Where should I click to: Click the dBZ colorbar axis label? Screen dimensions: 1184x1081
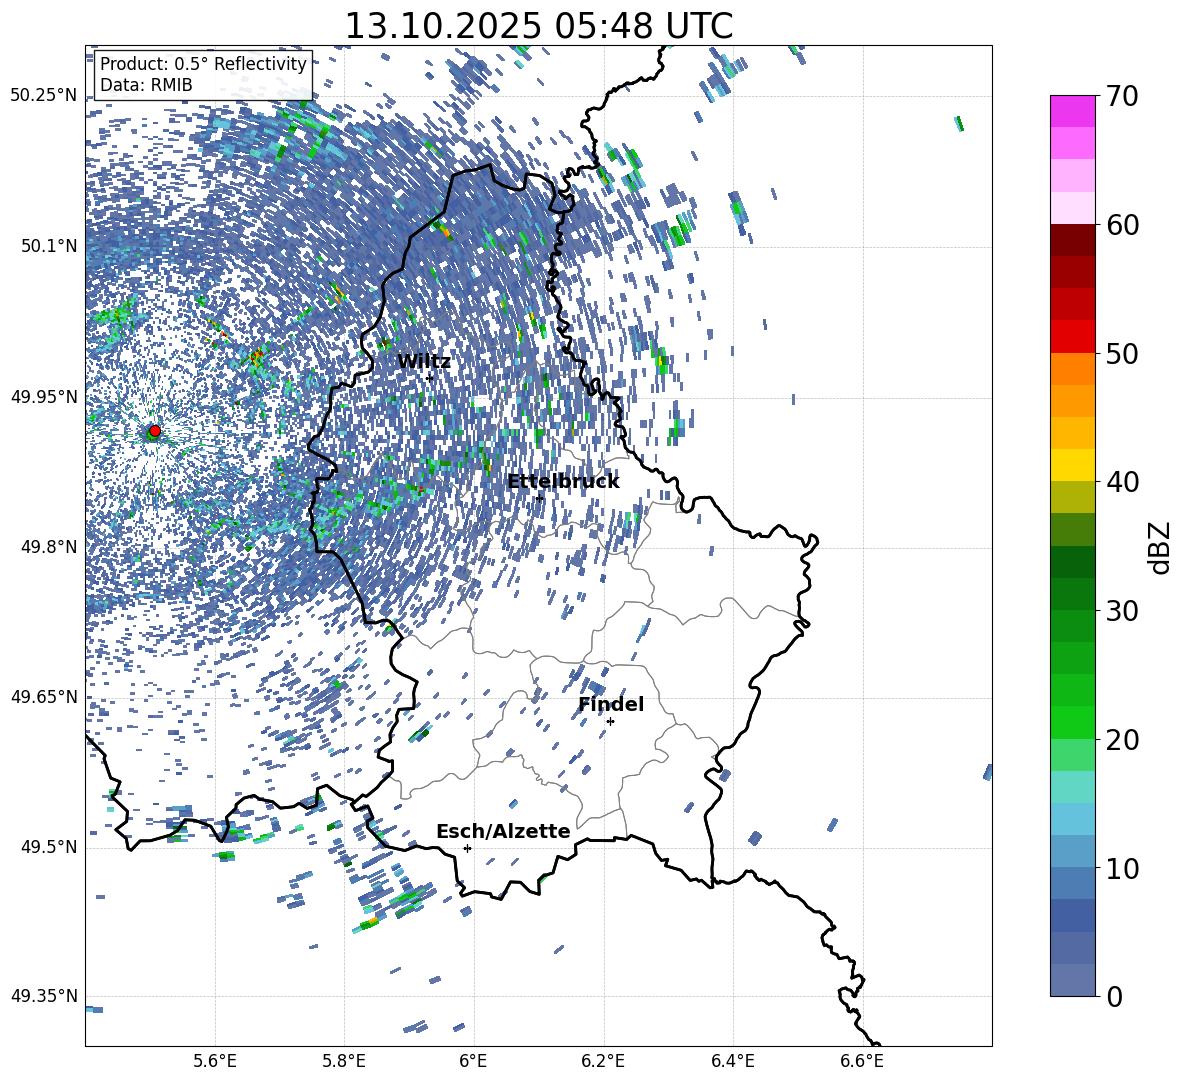click(1160, 547)
